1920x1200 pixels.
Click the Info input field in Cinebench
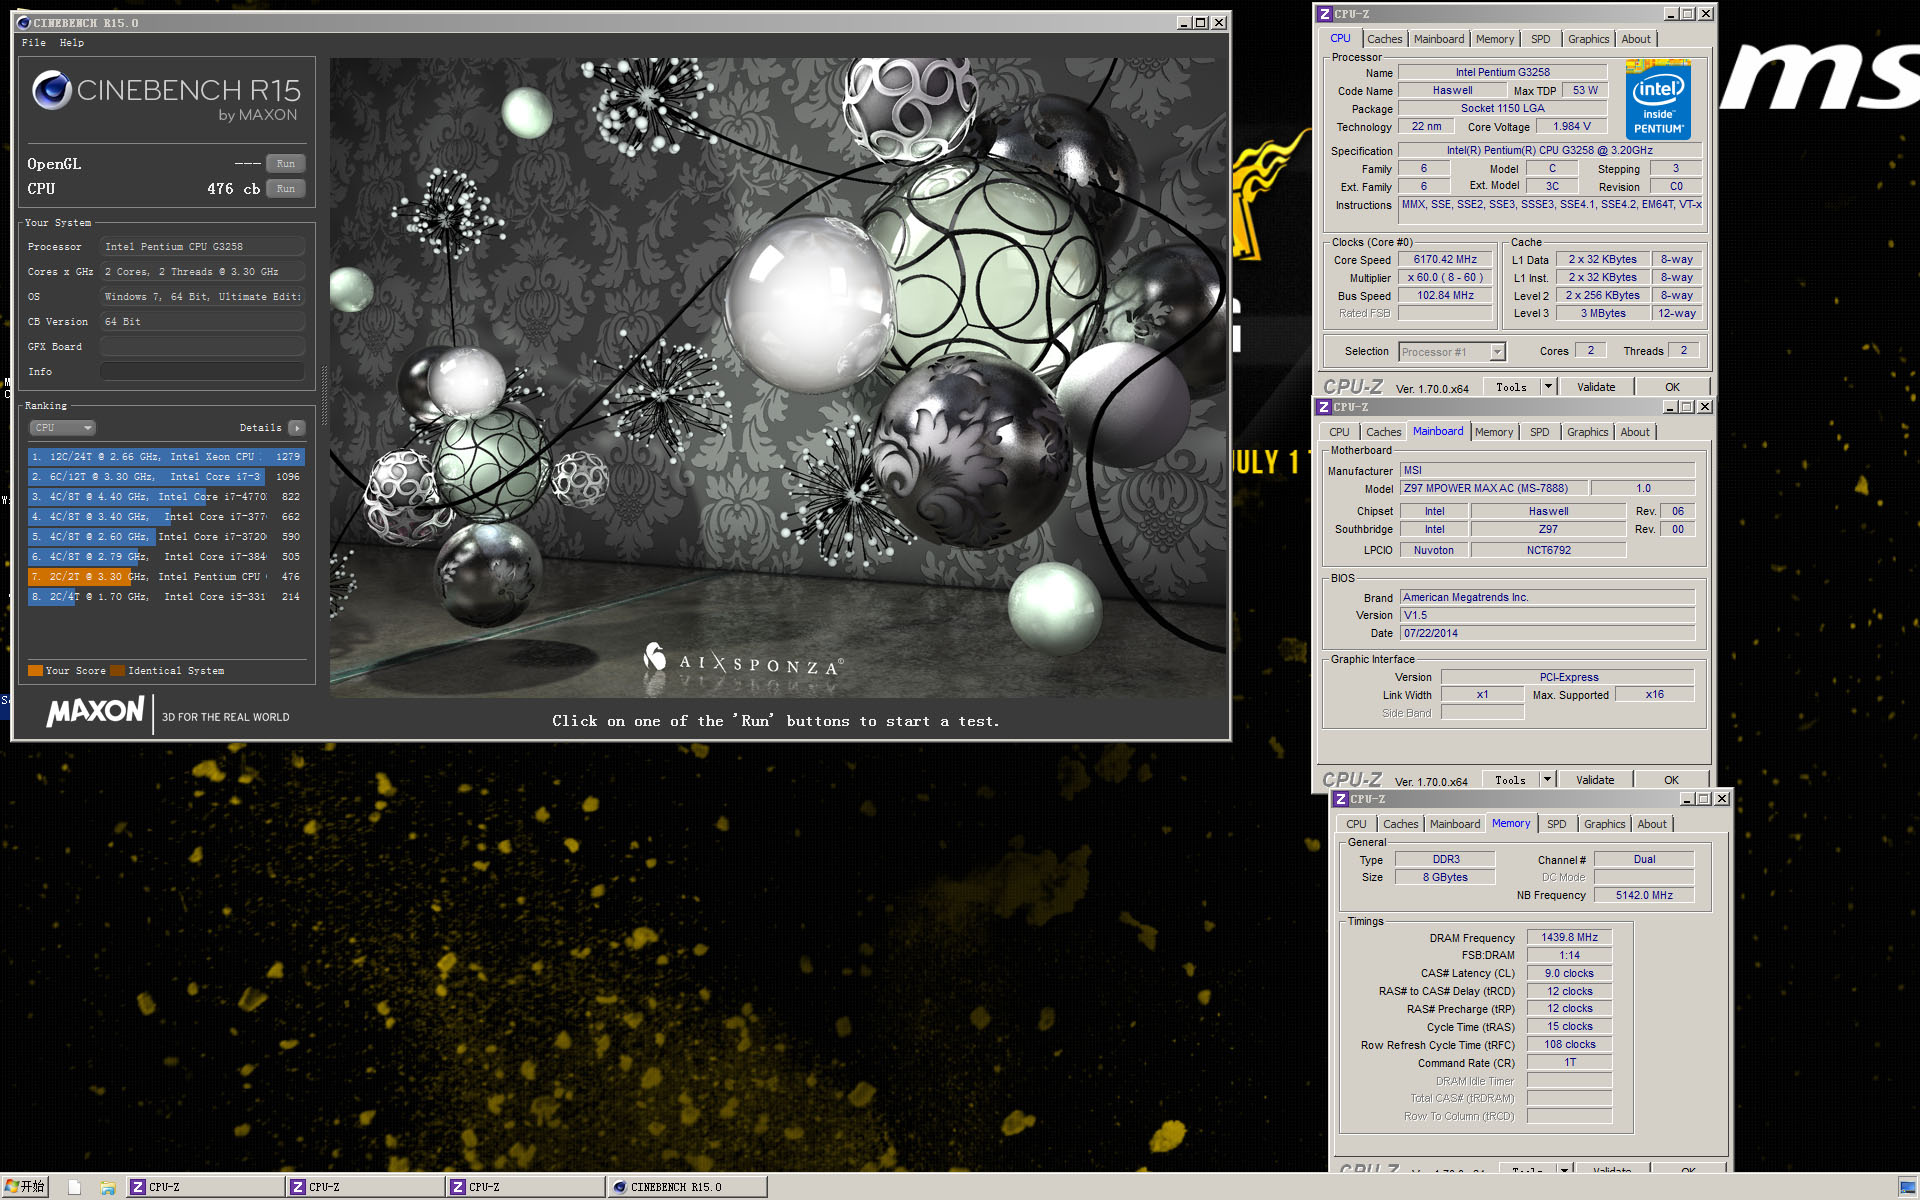203,372
